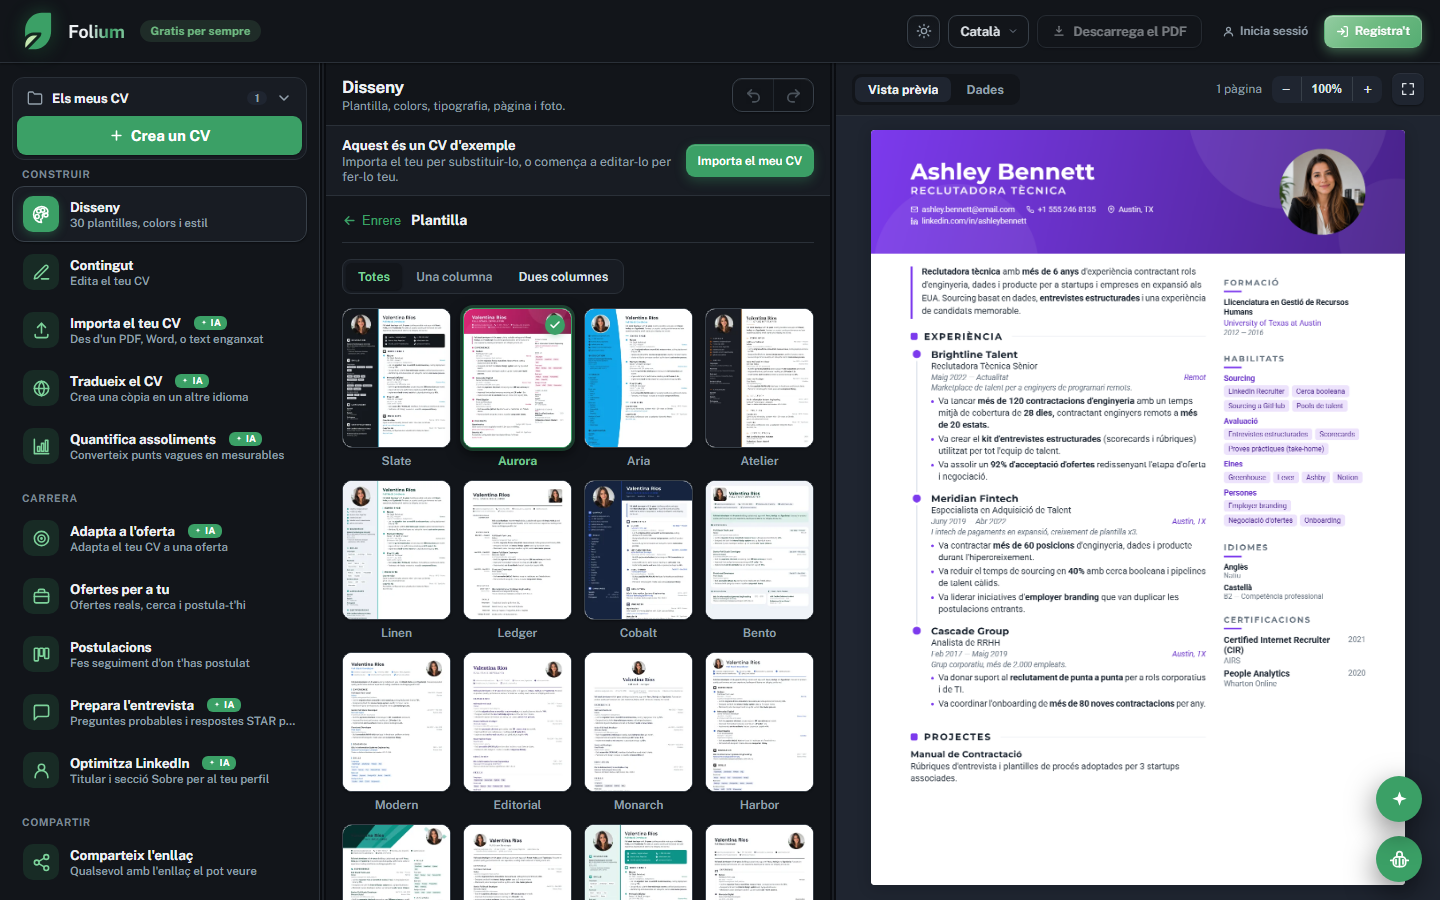Click the Manual de Contractació project title

pyautogui.click(x=966, y=754)
